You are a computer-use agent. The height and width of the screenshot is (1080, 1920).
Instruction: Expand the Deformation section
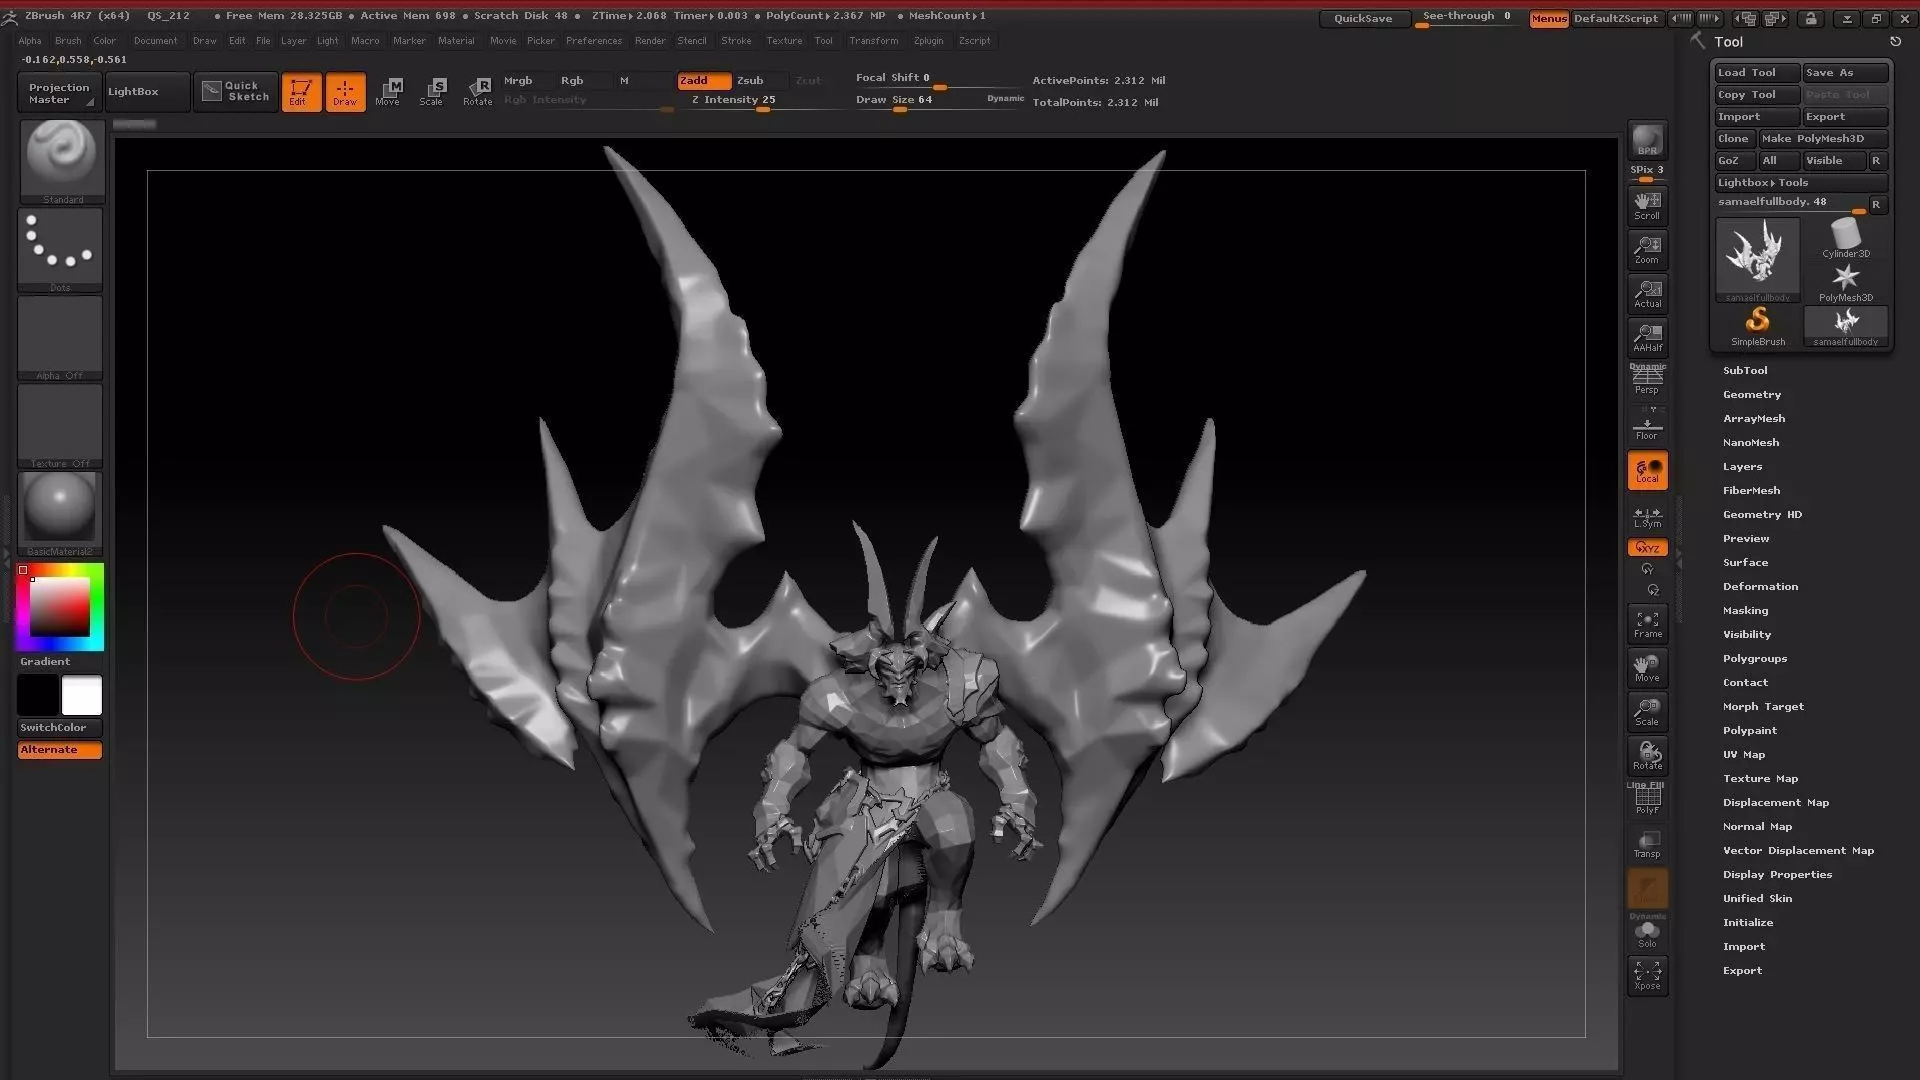point(1760,586)
